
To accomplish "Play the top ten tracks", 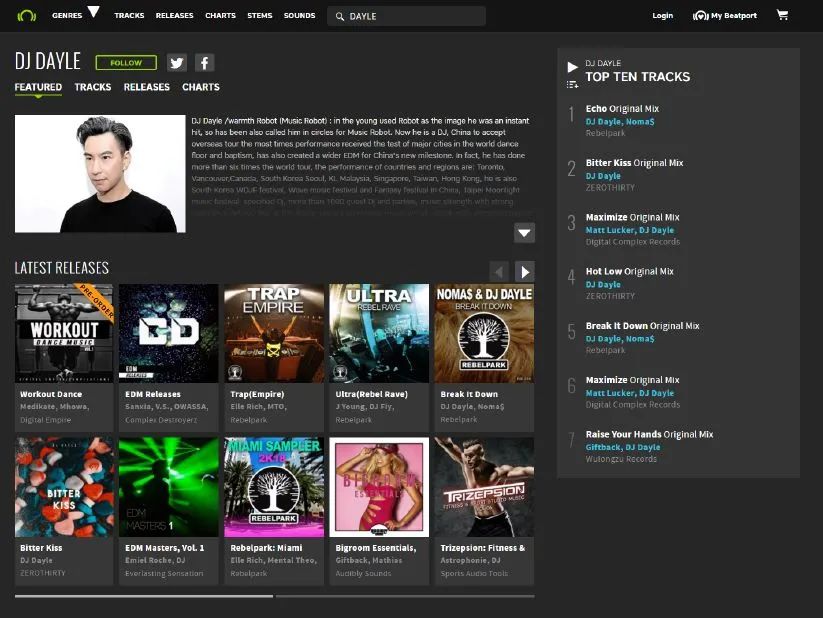I will 572,67.
